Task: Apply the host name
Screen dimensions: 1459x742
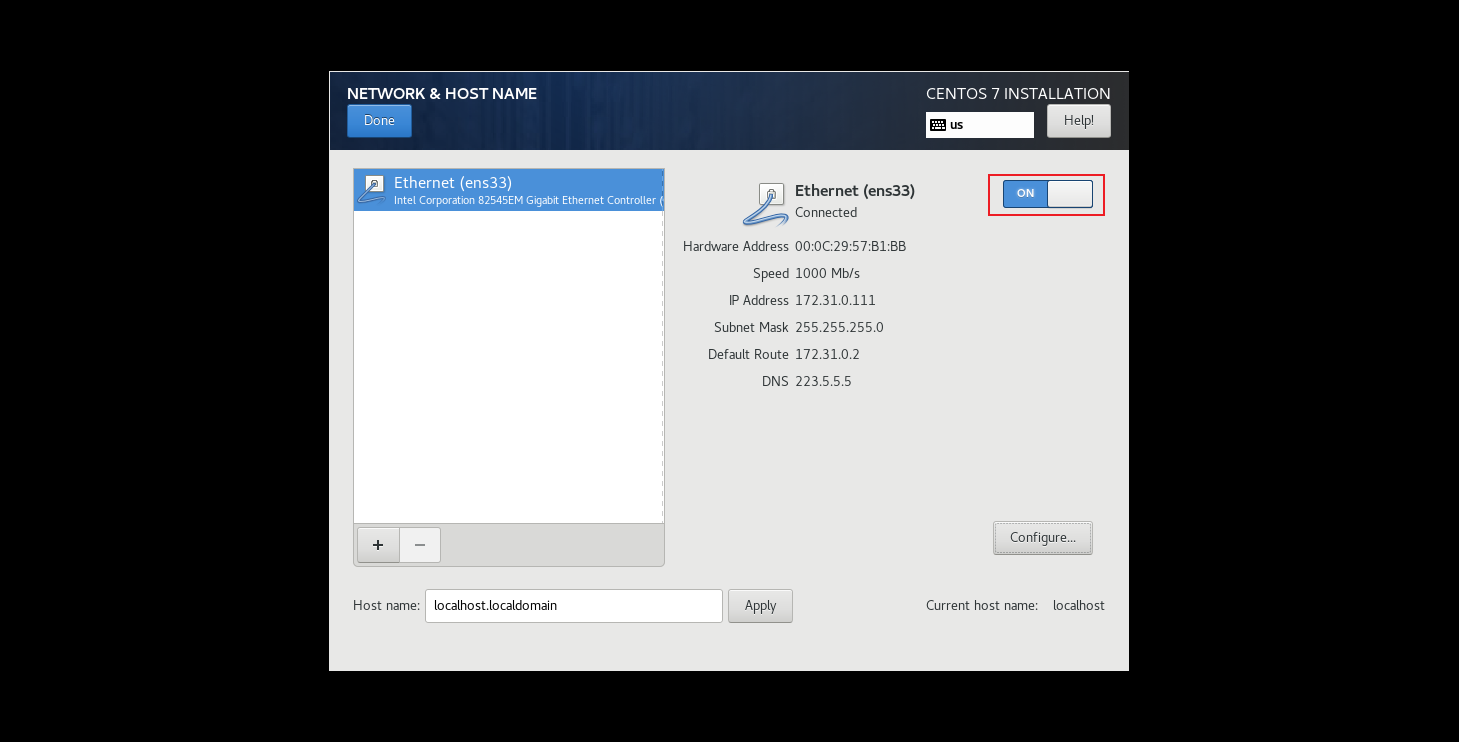Action: pos(760,606)
